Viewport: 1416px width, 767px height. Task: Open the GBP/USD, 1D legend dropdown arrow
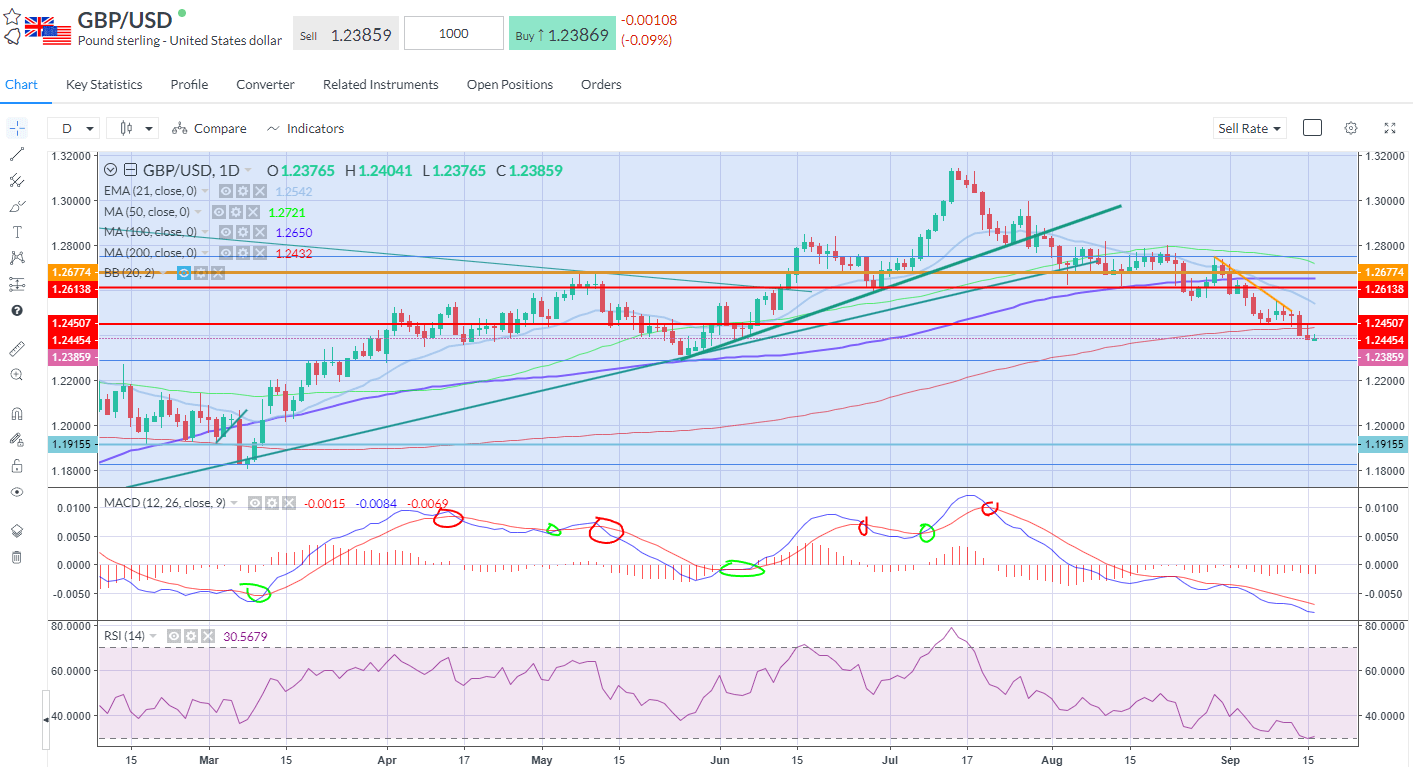click(x=248, y=171)
